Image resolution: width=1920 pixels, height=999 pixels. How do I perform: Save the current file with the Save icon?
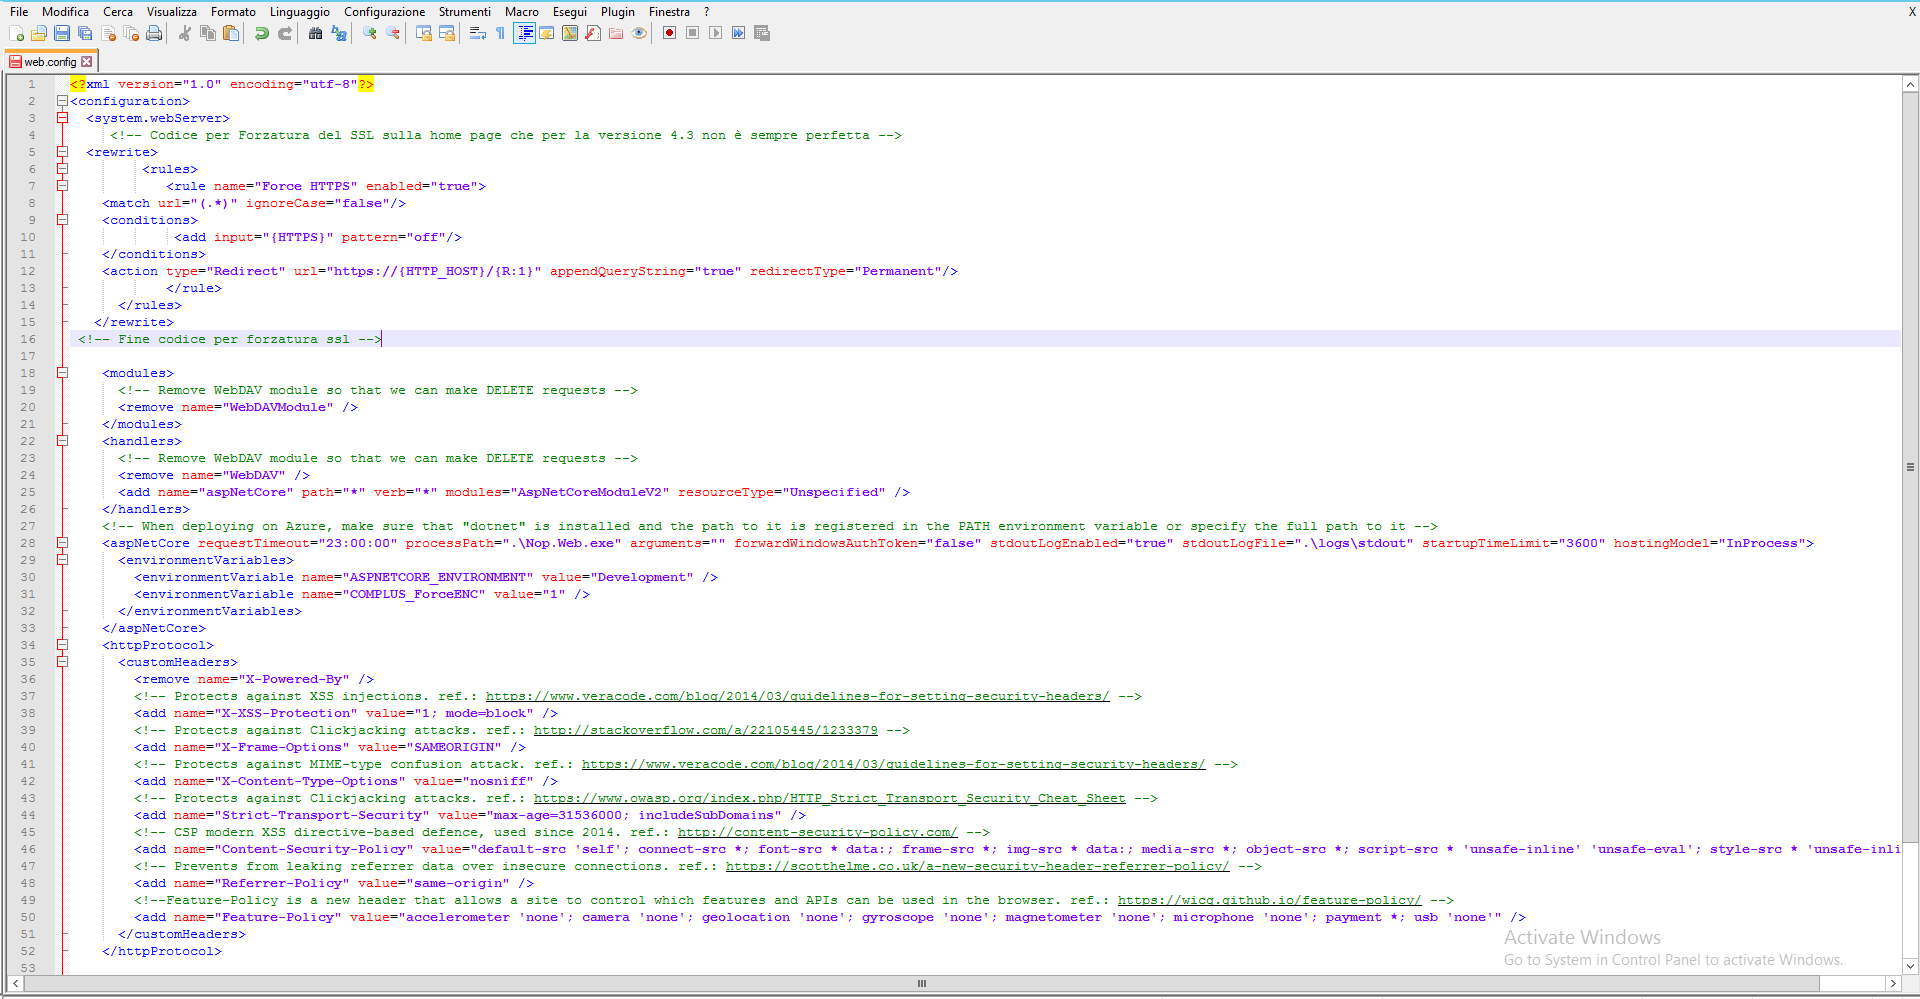(62, 33)
